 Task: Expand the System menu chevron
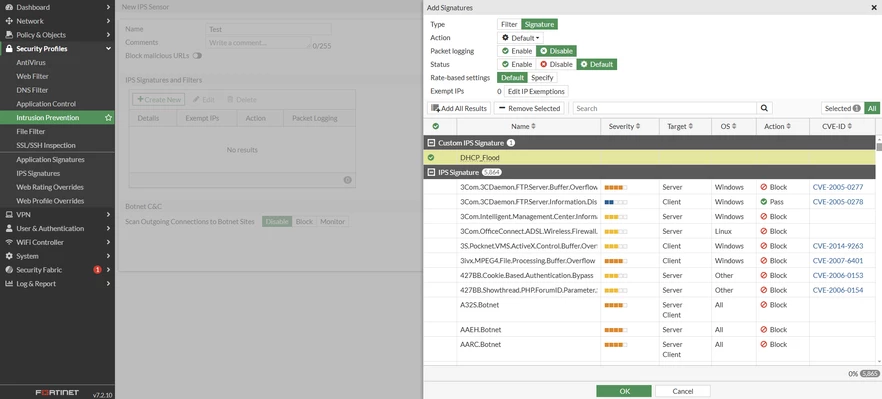click(108, 256)
